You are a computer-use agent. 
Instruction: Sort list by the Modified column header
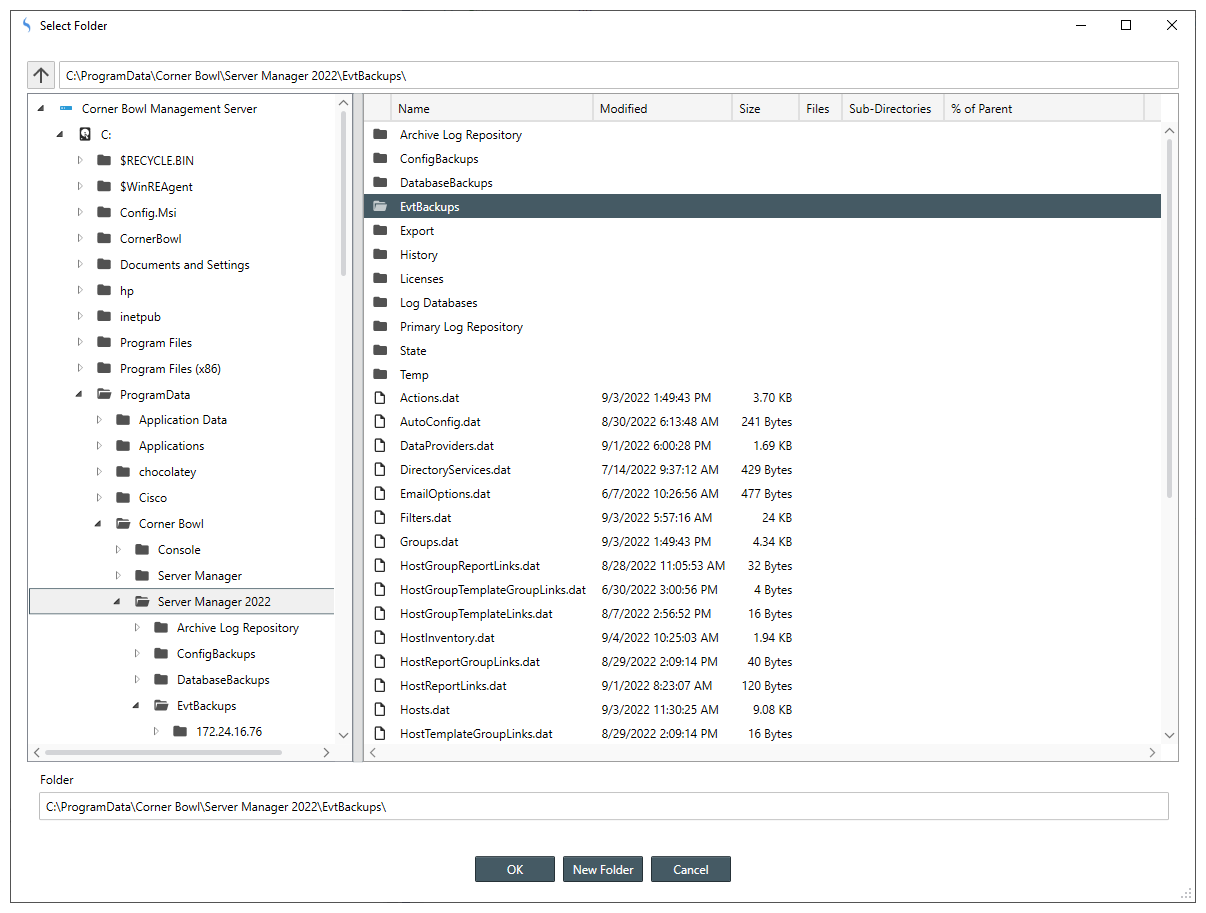coord(662,109)
